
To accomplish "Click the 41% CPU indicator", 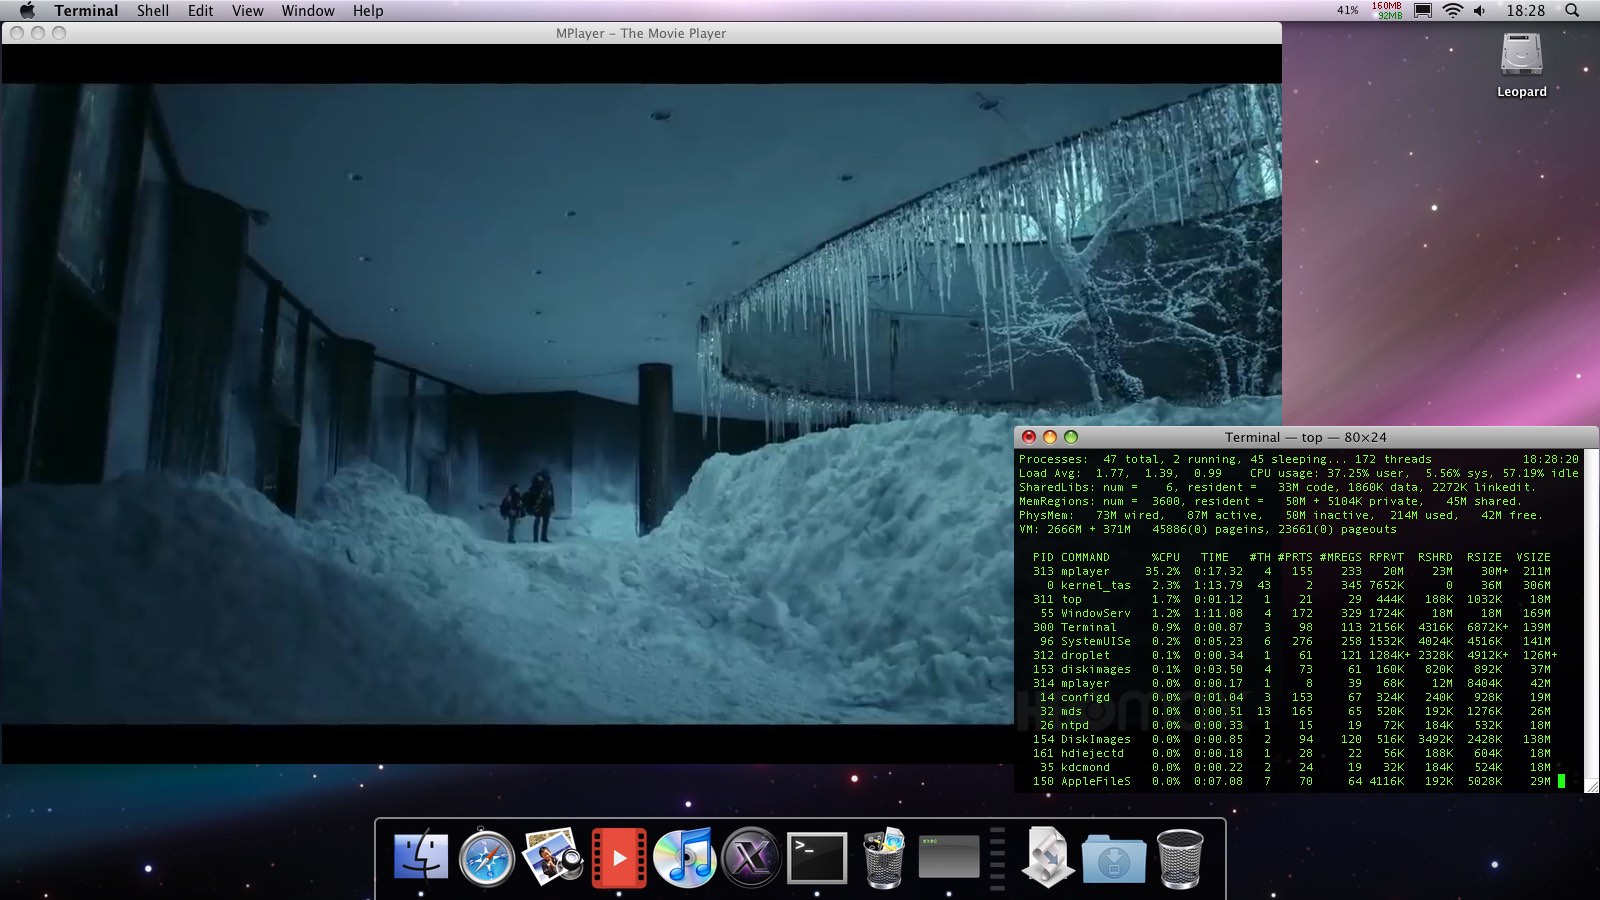I will [x=1348, y=10].
